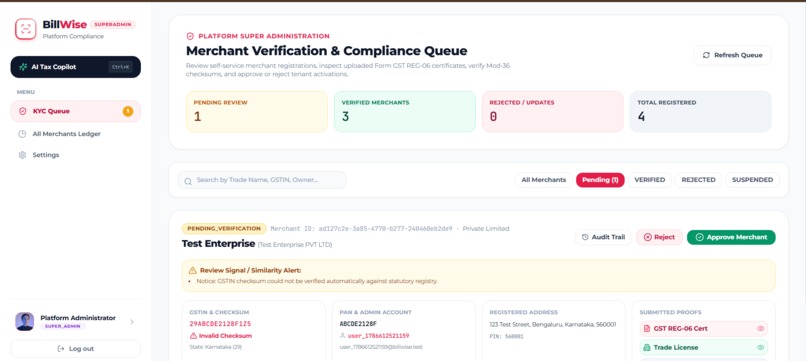Screen dimensions: 806x361
Task: Focus the merchant search field
Action: click(x=262, y=180)
